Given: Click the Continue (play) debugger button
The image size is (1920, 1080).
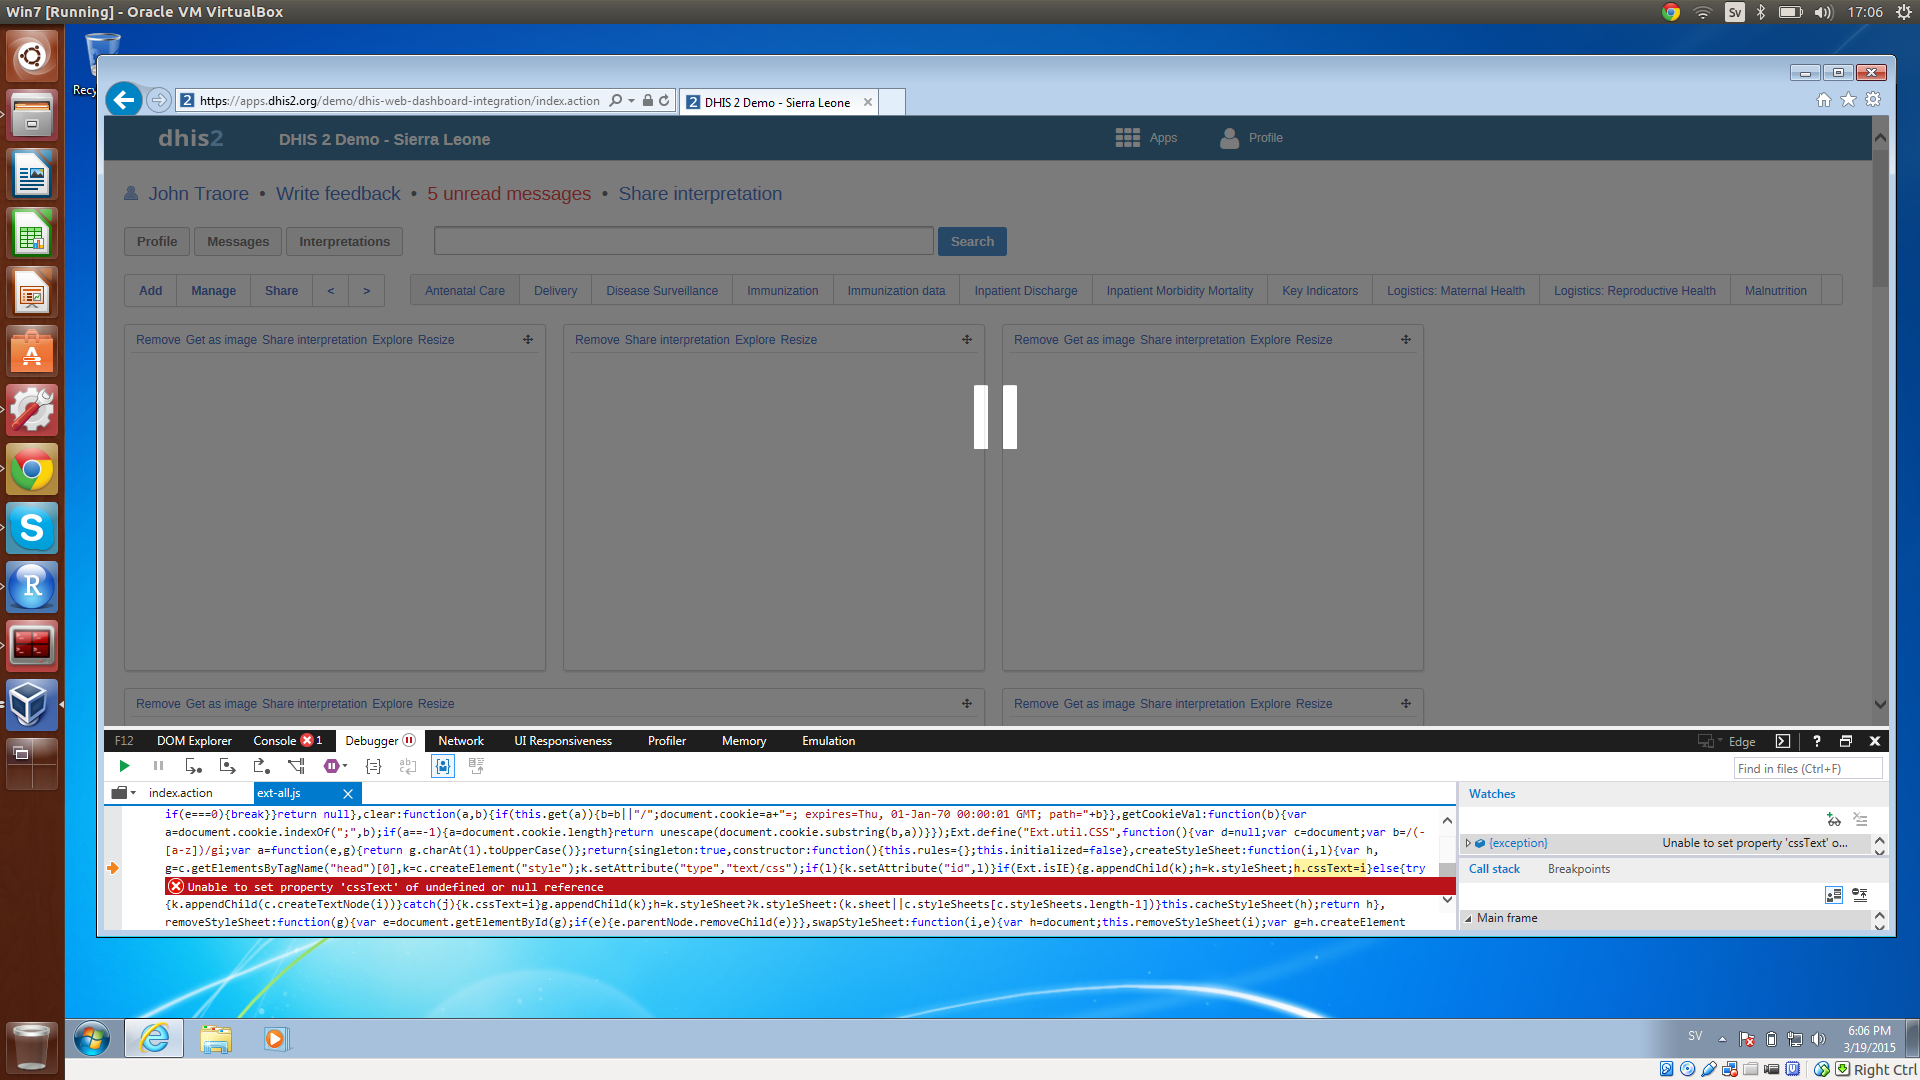Looking at the screenshot, I should click(124, 766).
